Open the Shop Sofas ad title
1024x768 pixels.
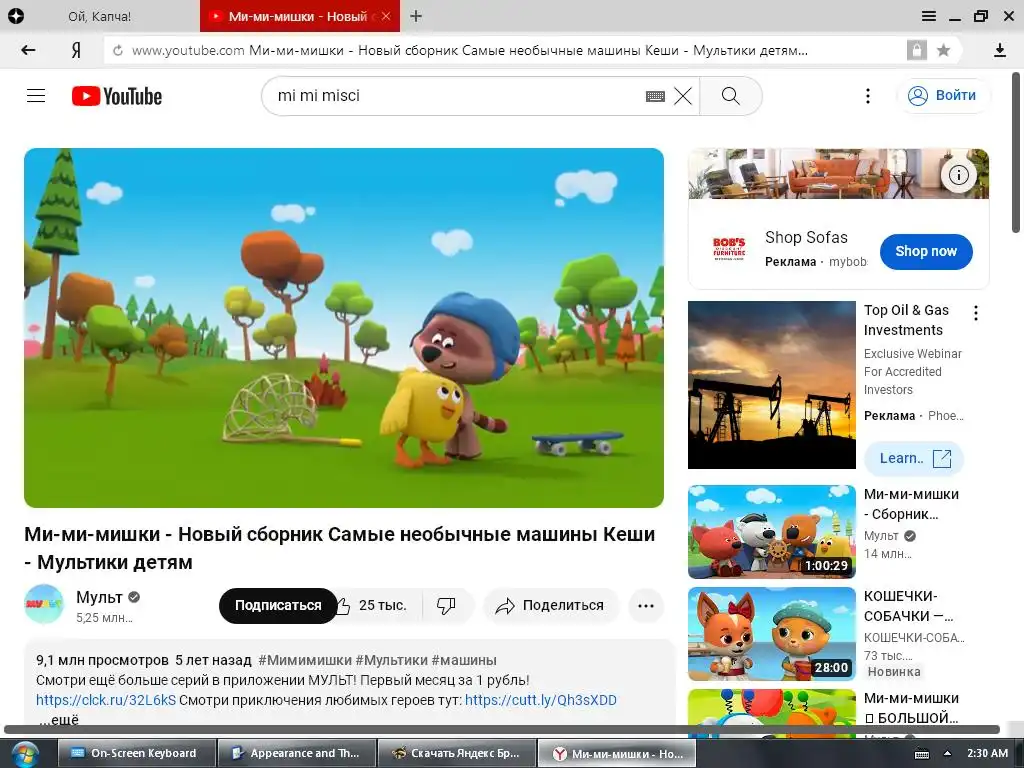[x=806, y=237]
